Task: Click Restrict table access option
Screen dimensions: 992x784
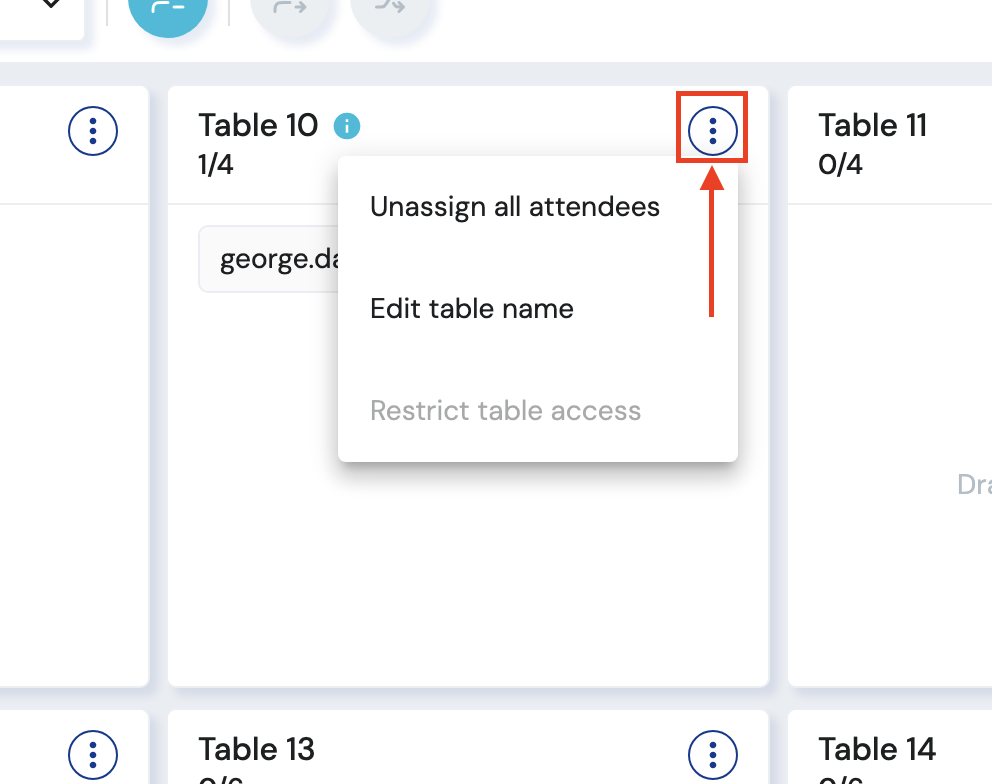Action: coord(505,410)
